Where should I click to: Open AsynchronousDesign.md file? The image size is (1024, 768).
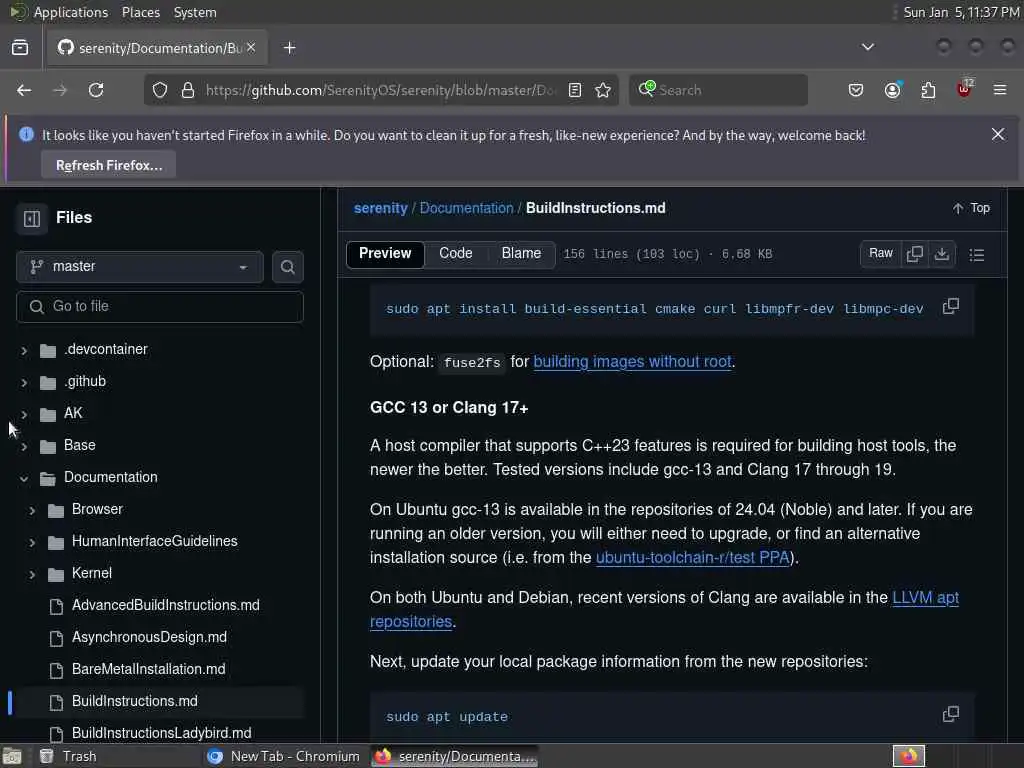(x=149, y=637)
